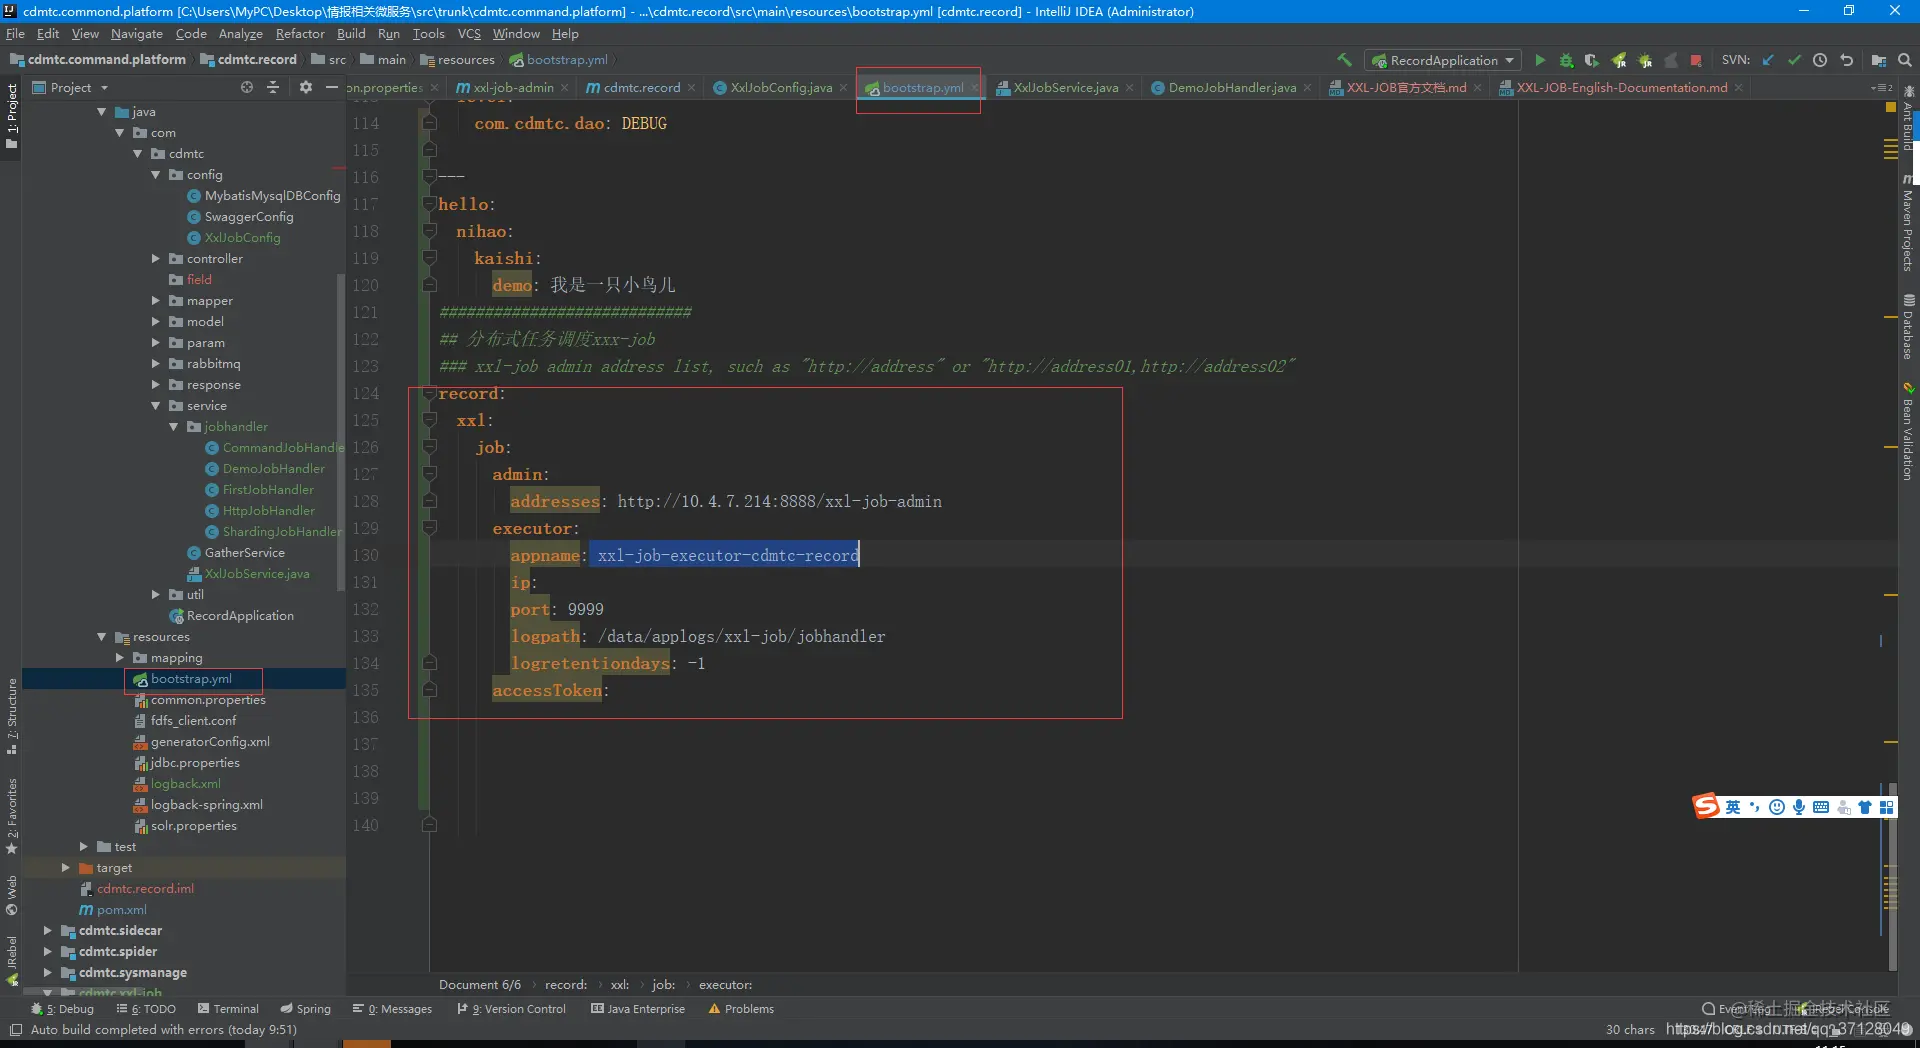Open Favorites tool window
1920x1048 pixels.
point(11,815)
